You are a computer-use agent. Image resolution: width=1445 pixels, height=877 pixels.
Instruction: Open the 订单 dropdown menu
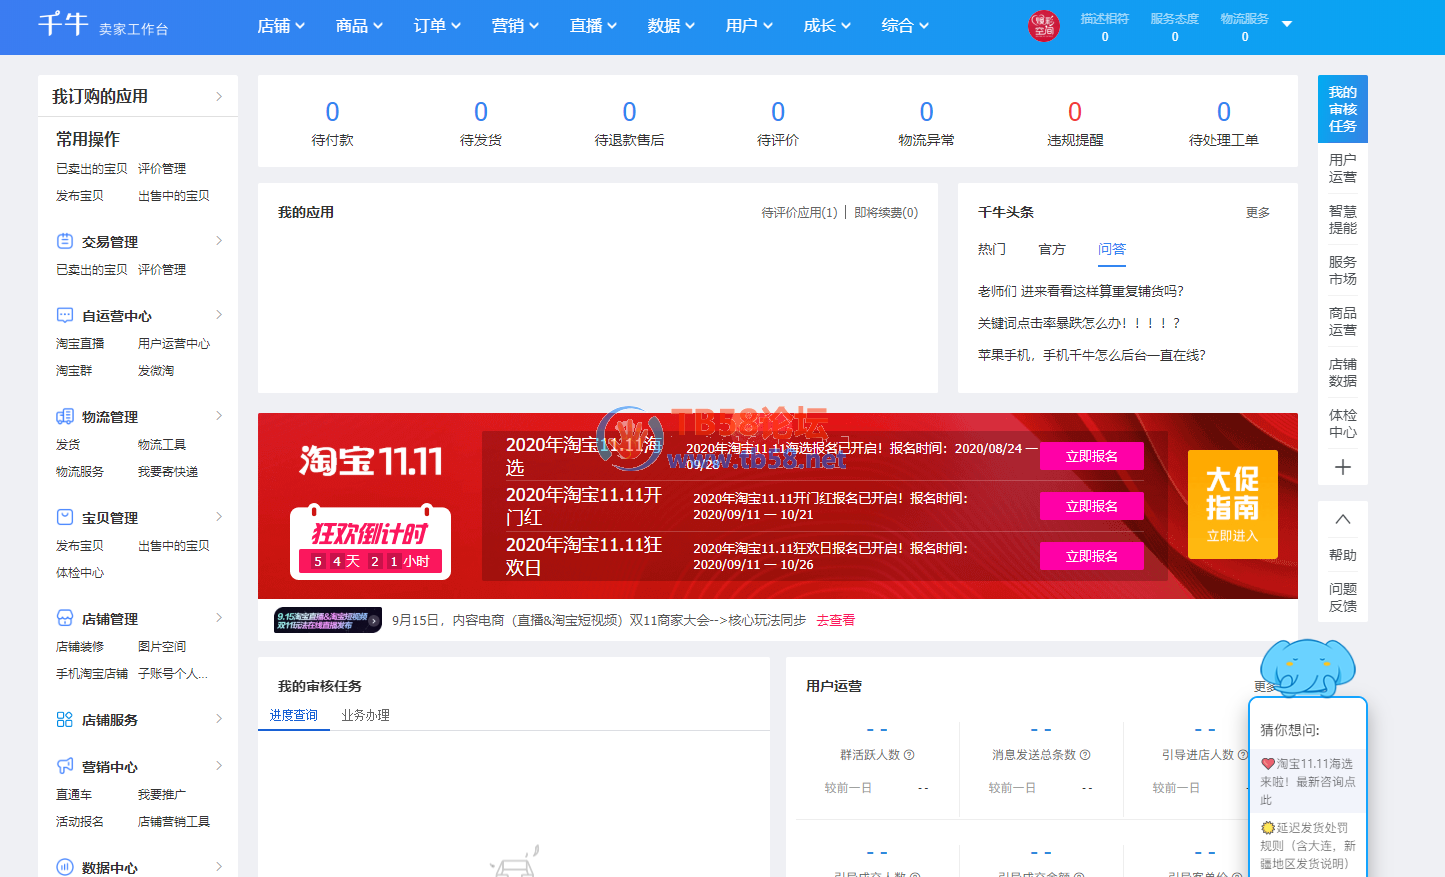[438, 26]
